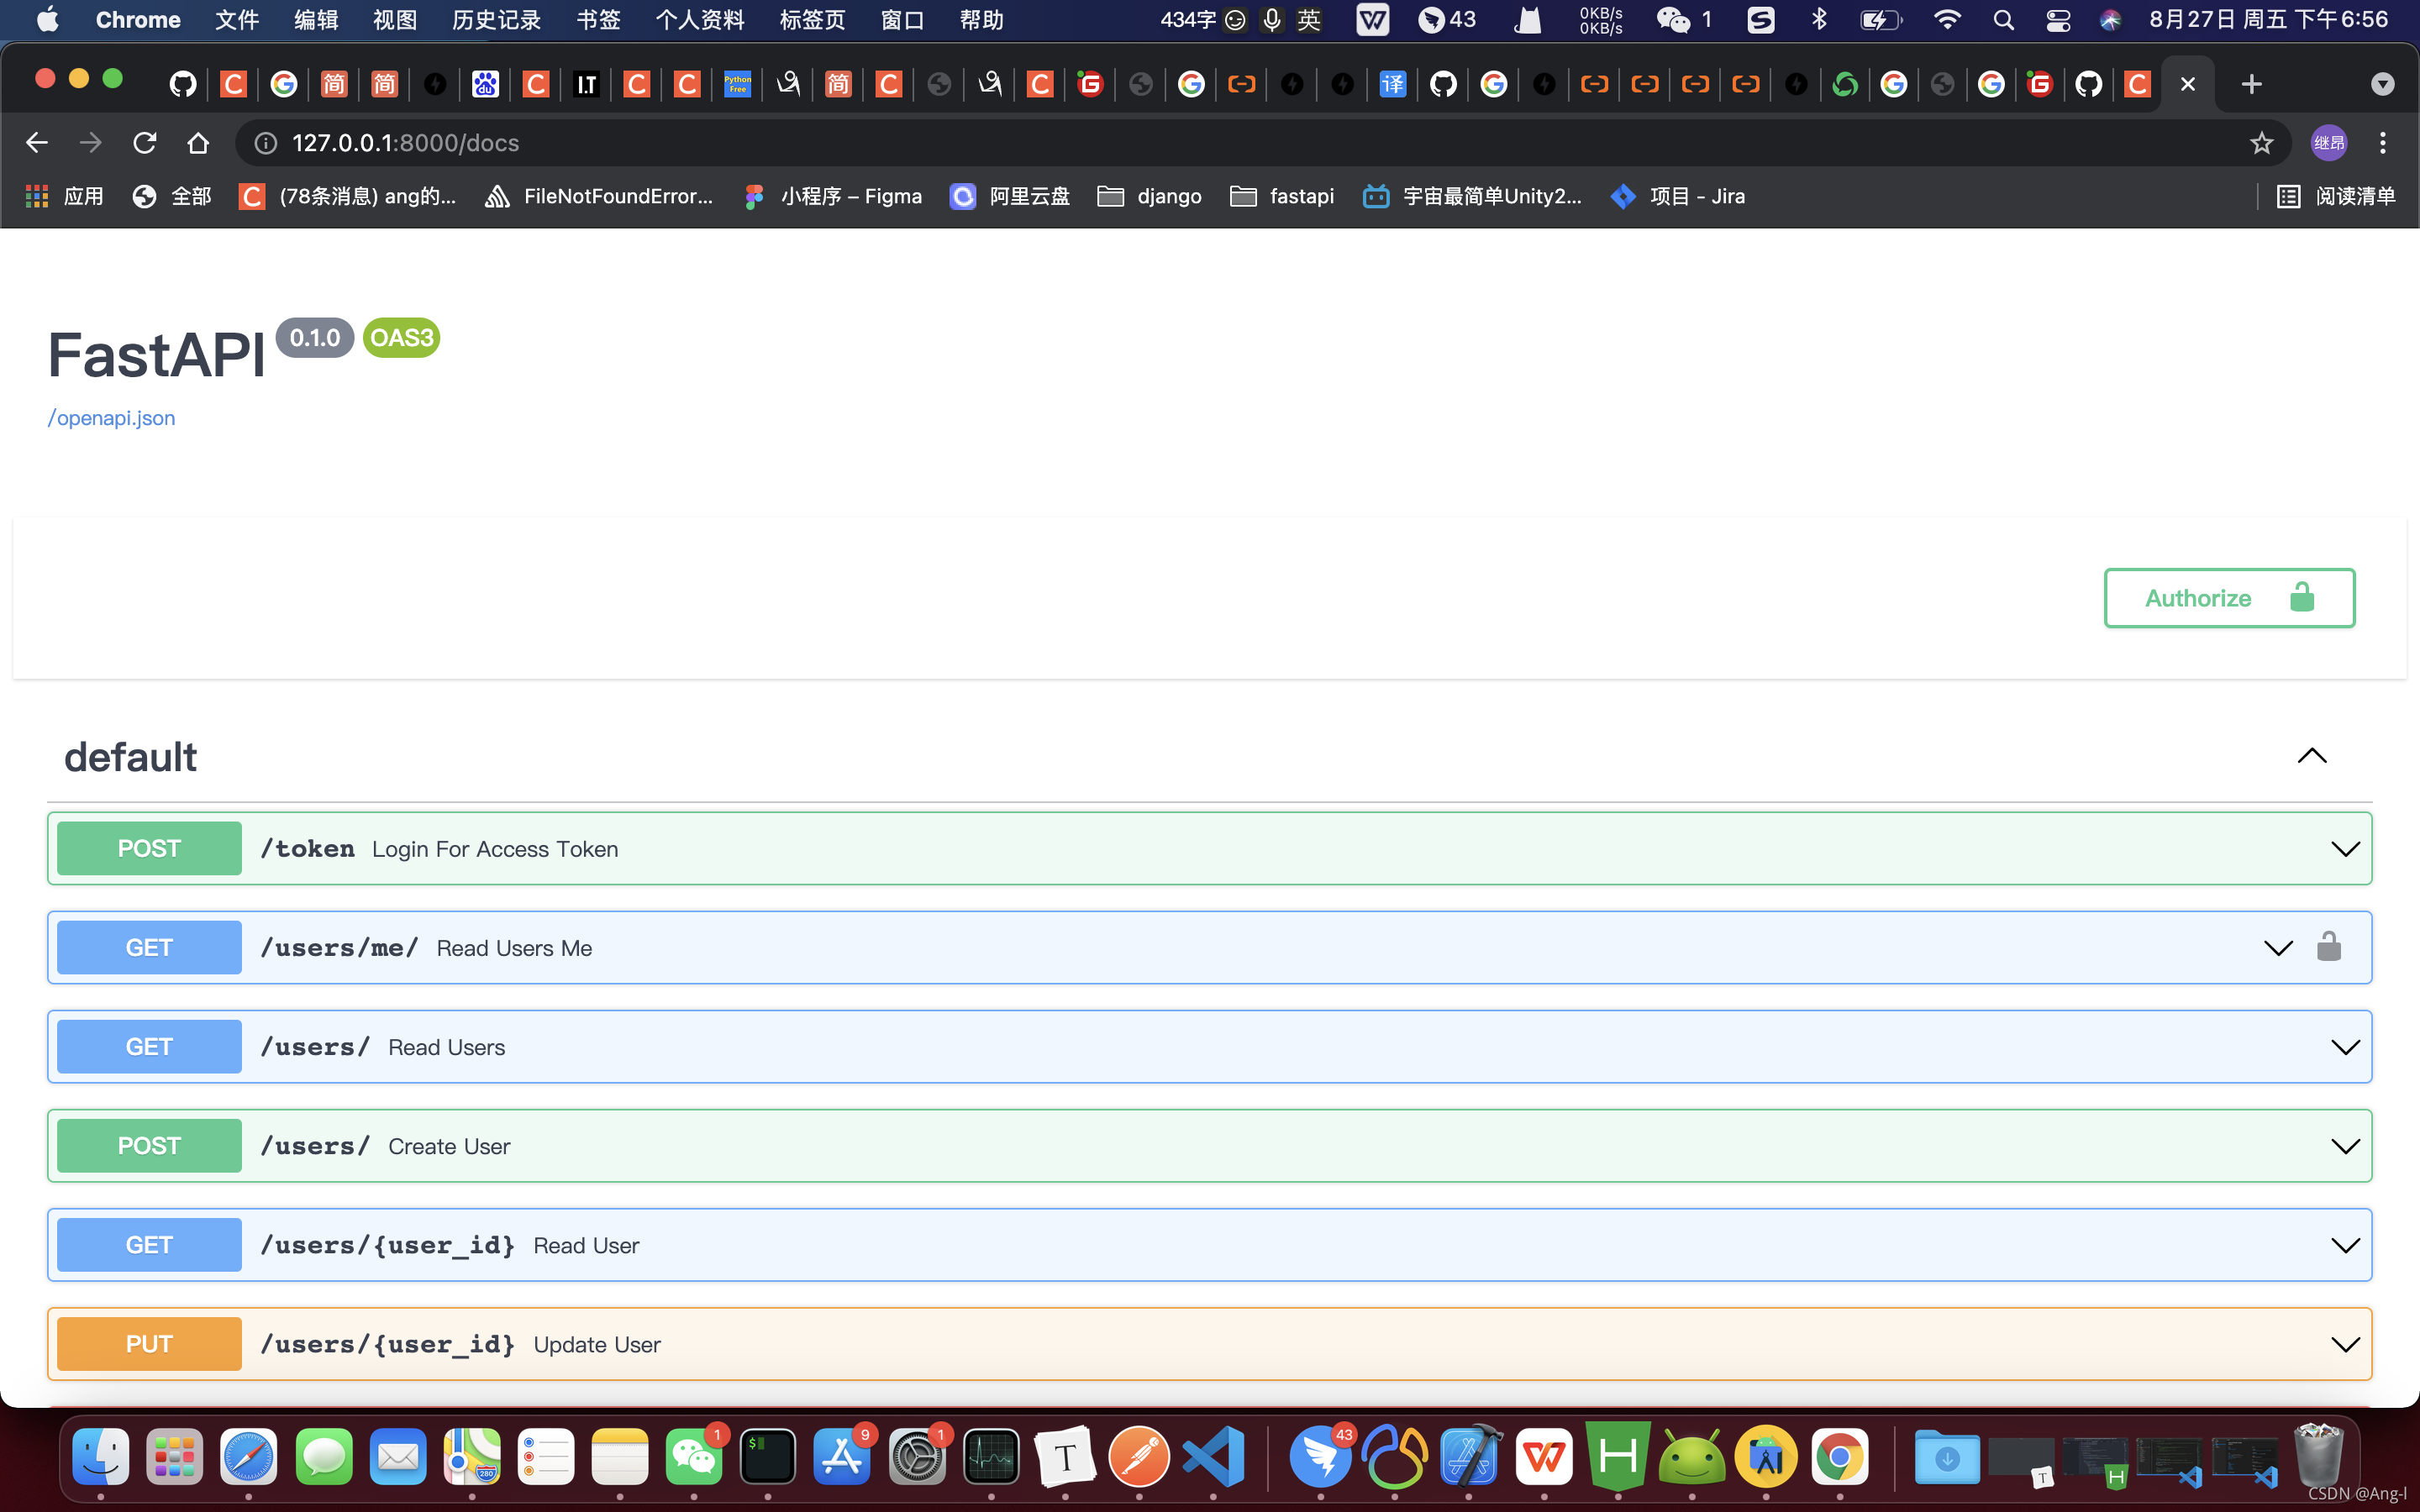The height and width of the screenshot is (1512, 2420).
Task: Bookmark this page with the star icon
Action: click(x=2262, y=143)
